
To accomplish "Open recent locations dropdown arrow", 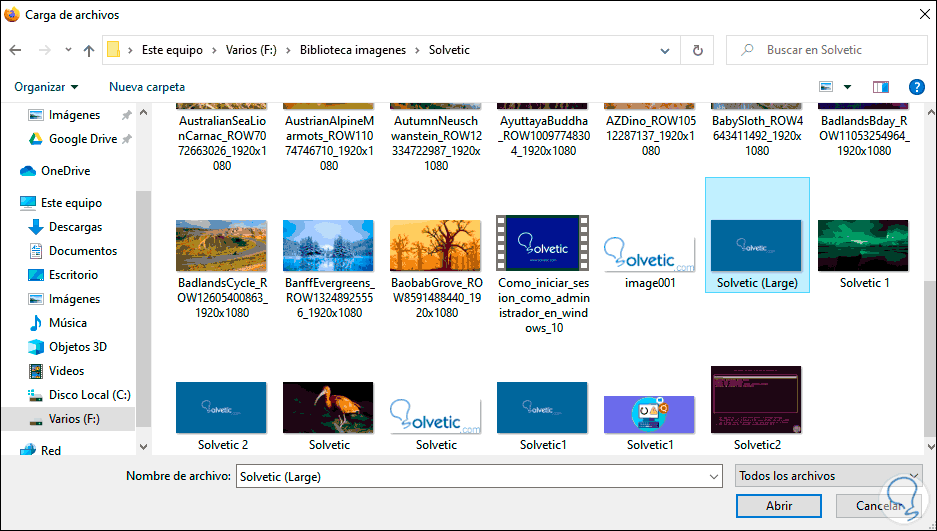I will click(x=68, y=50).
